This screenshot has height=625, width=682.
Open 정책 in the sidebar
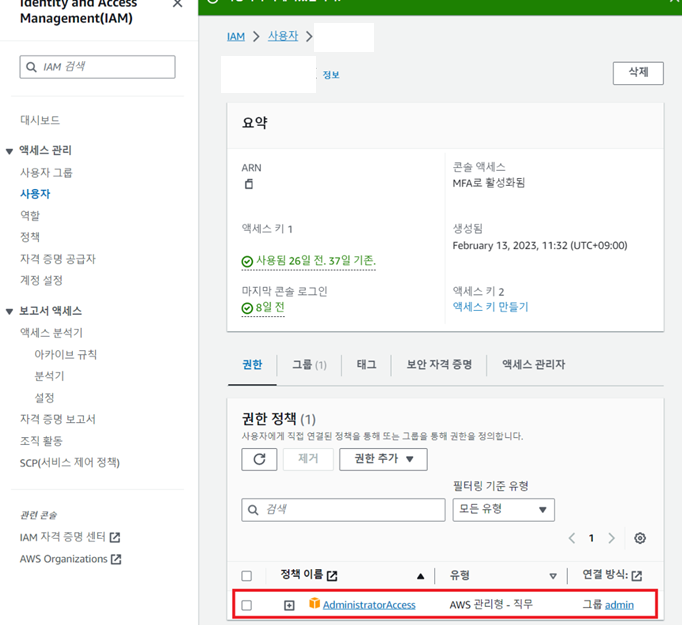tap(30, 237)
